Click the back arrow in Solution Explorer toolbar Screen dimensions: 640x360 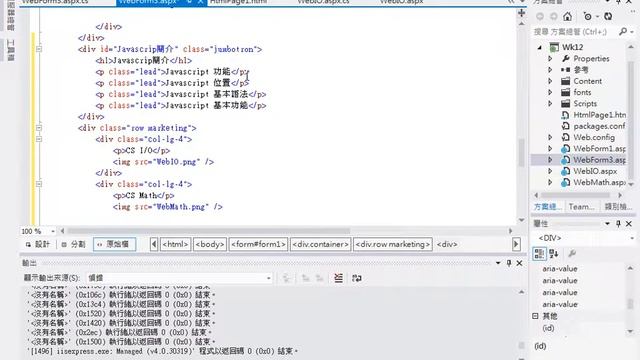pos(540,16)
